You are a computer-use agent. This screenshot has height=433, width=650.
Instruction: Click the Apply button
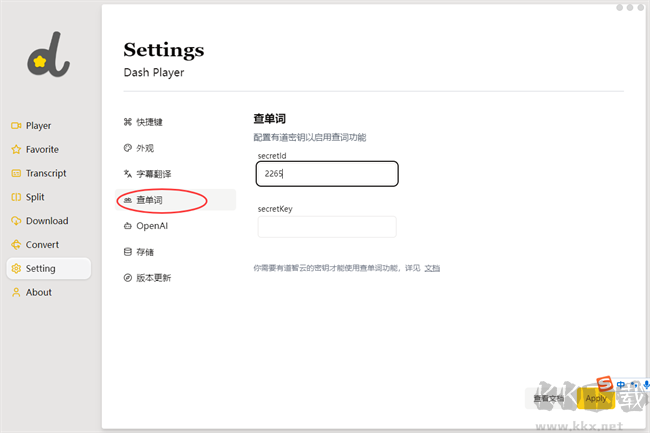596,399
